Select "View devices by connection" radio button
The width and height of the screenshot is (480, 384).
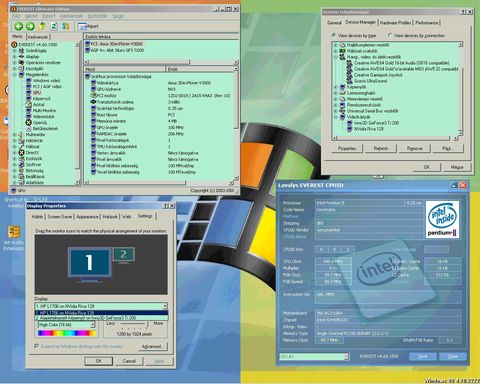pyautogui.click(x=390, y=35)
